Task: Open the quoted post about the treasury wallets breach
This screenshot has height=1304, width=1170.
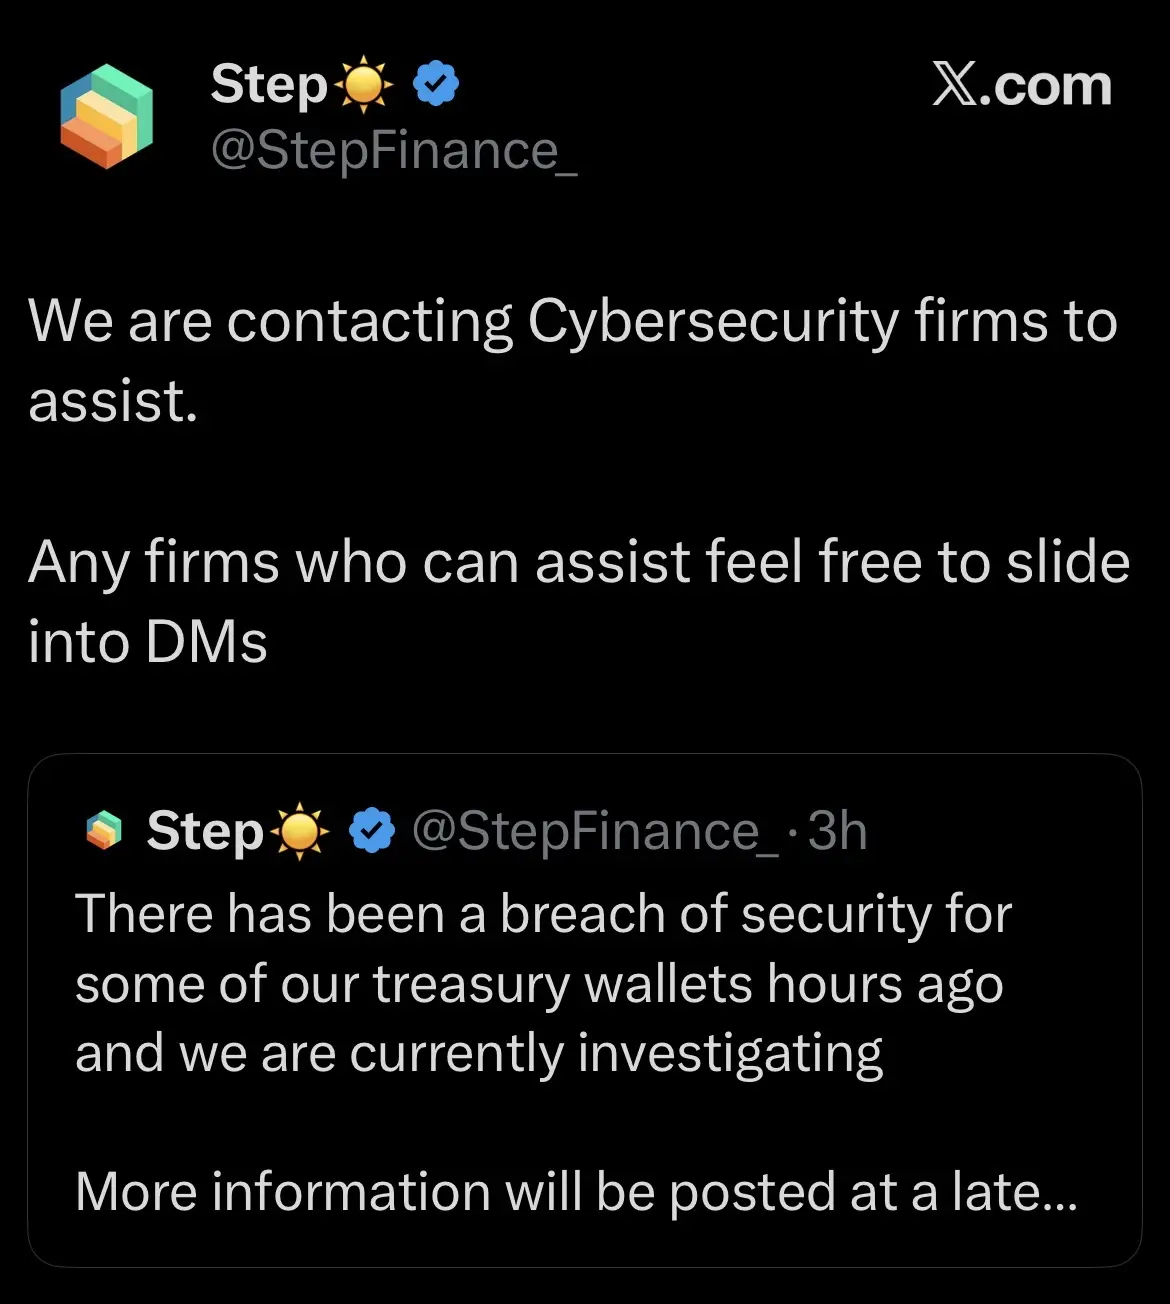Action: [585, 1010]
